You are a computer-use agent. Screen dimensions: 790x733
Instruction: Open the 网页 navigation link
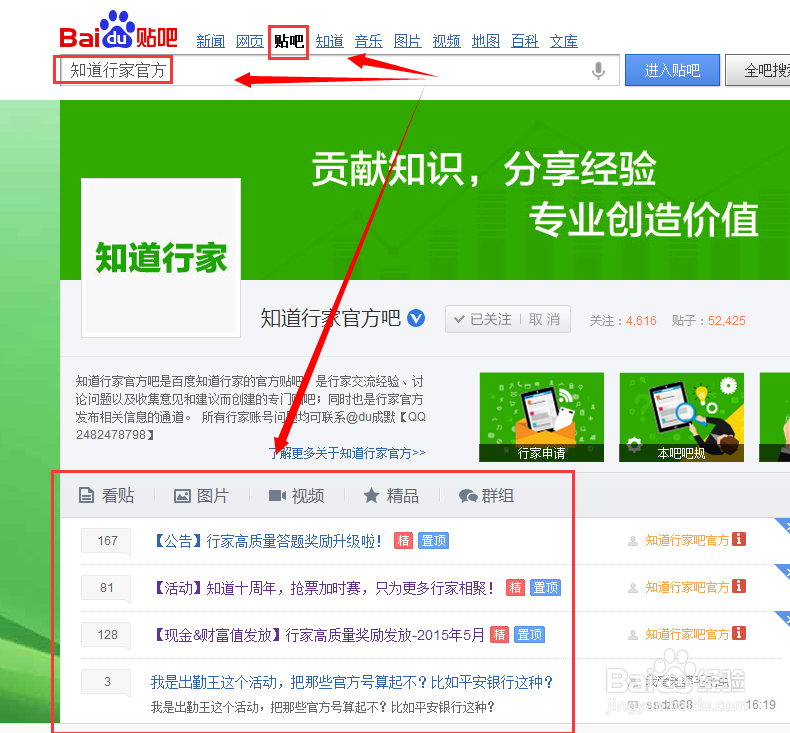click(249, 41)
